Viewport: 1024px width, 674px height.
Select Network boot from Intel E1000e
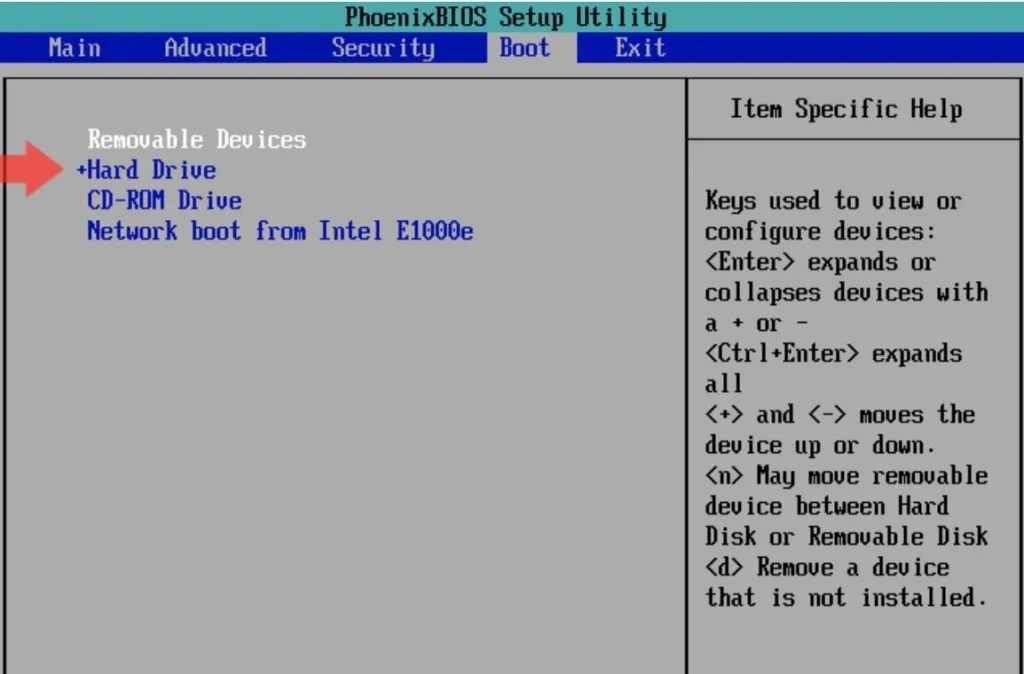(x=281, y=231)
